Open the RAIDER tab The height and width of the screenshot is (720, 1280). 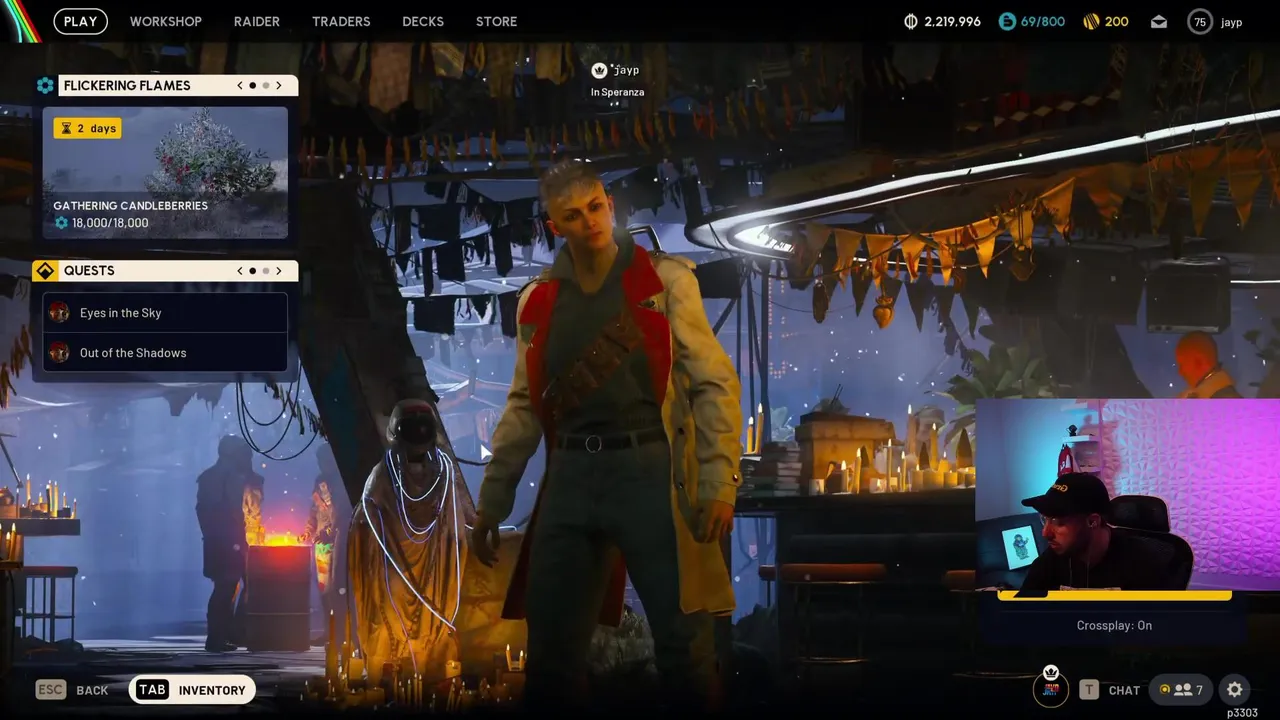[x=257, y=21]
